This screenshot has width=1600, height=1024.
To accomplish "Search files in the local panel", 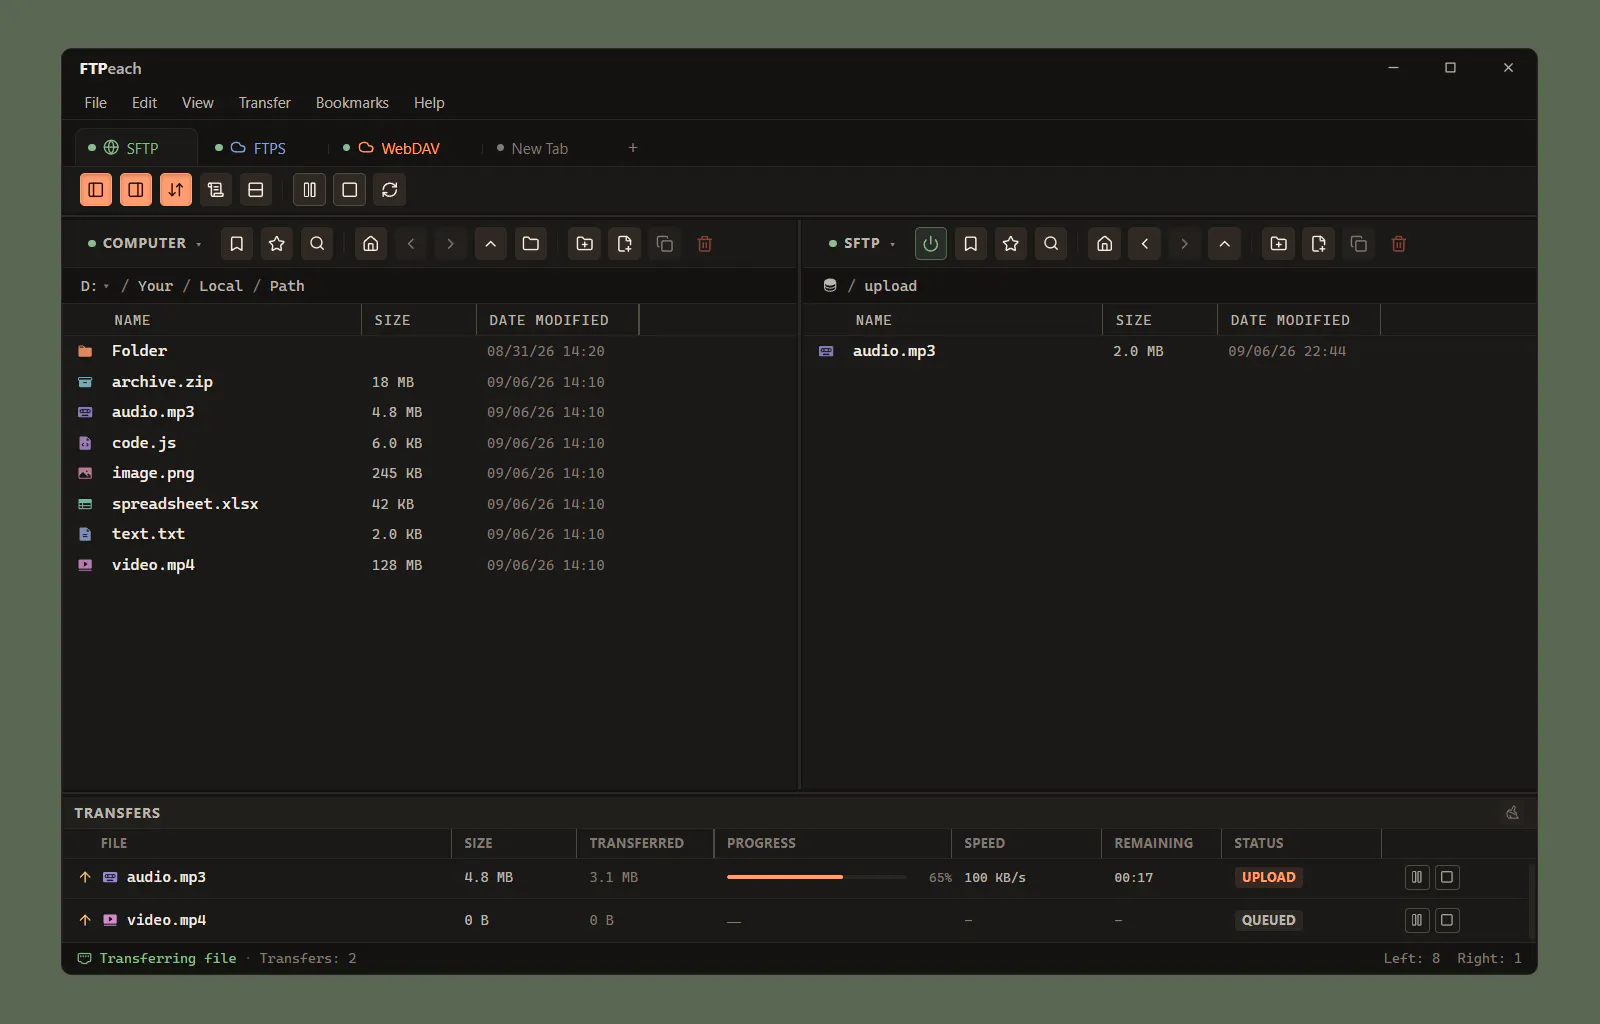I will [x=317, y=244].
